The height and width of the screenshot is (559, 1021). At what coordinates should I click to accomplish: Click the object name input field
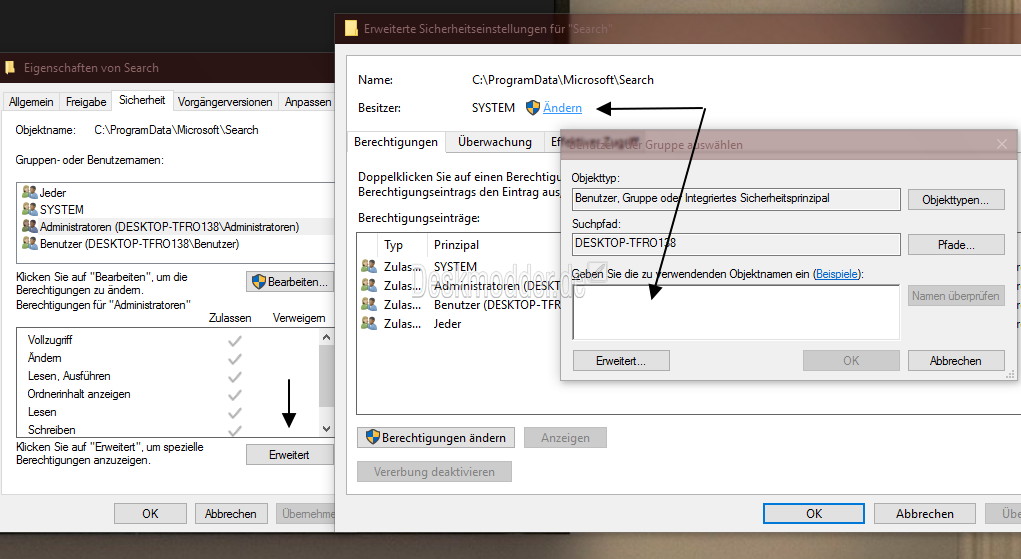click(x=735, y=312)
